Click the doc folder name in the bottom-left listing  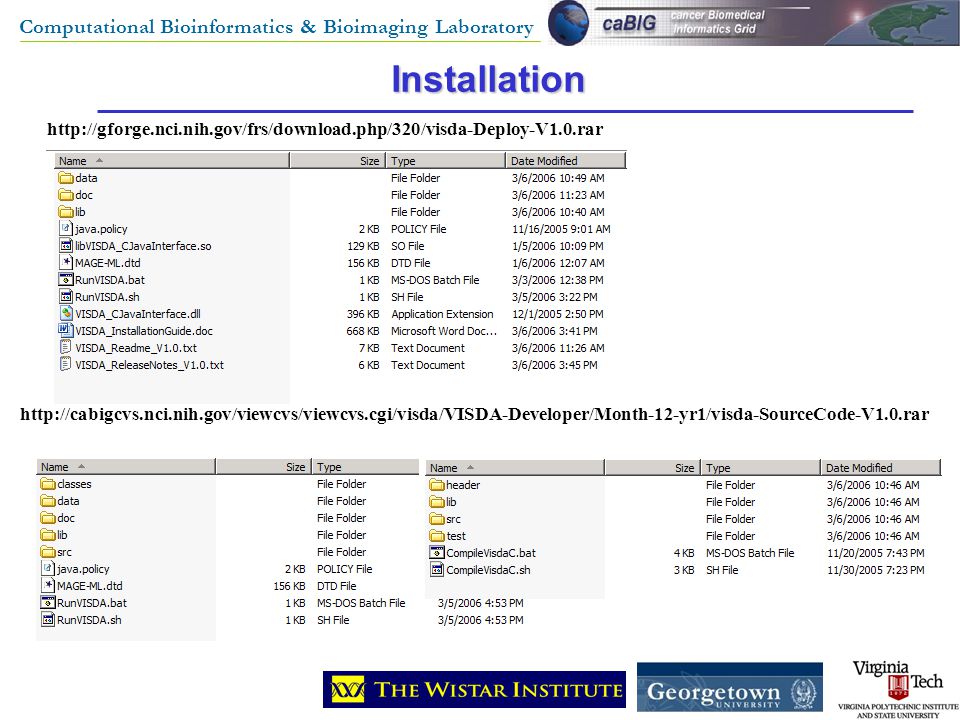[66, 518]
